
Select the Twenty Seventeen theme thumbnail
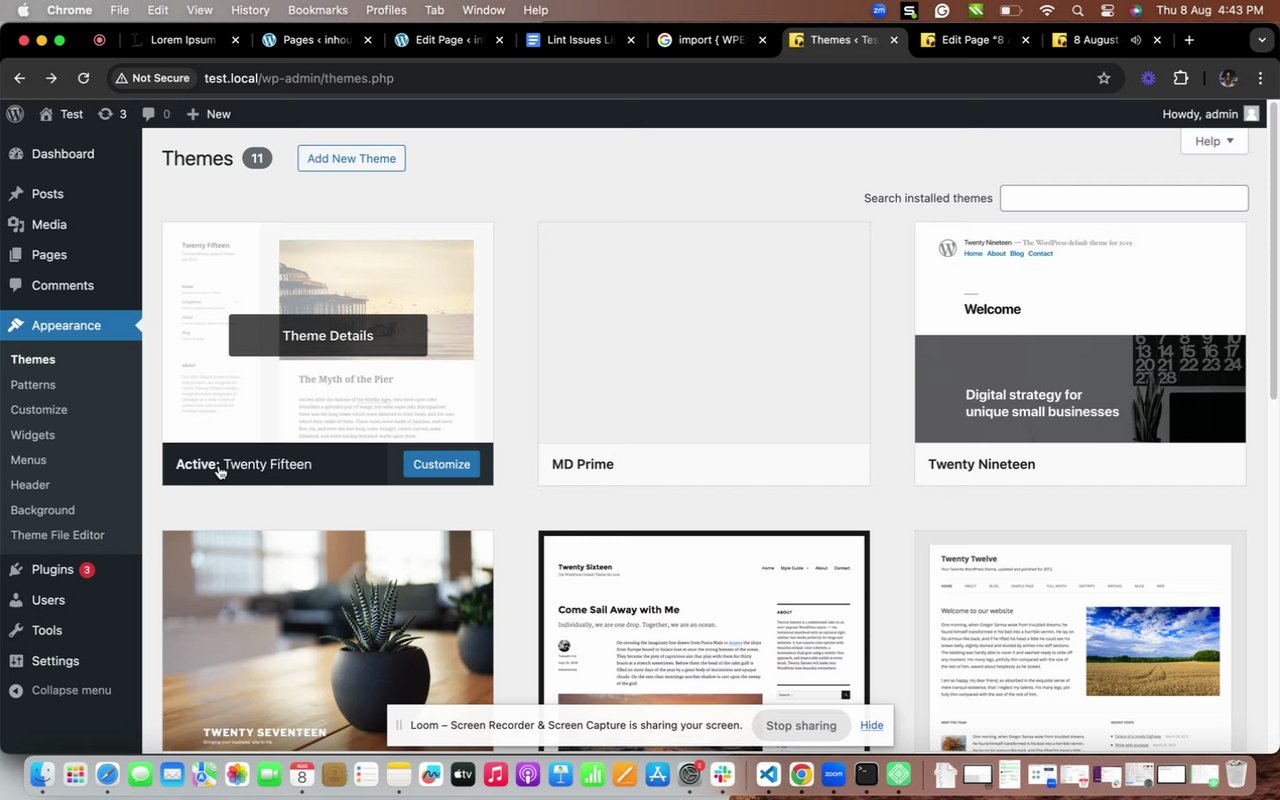[x=328, y=641]
